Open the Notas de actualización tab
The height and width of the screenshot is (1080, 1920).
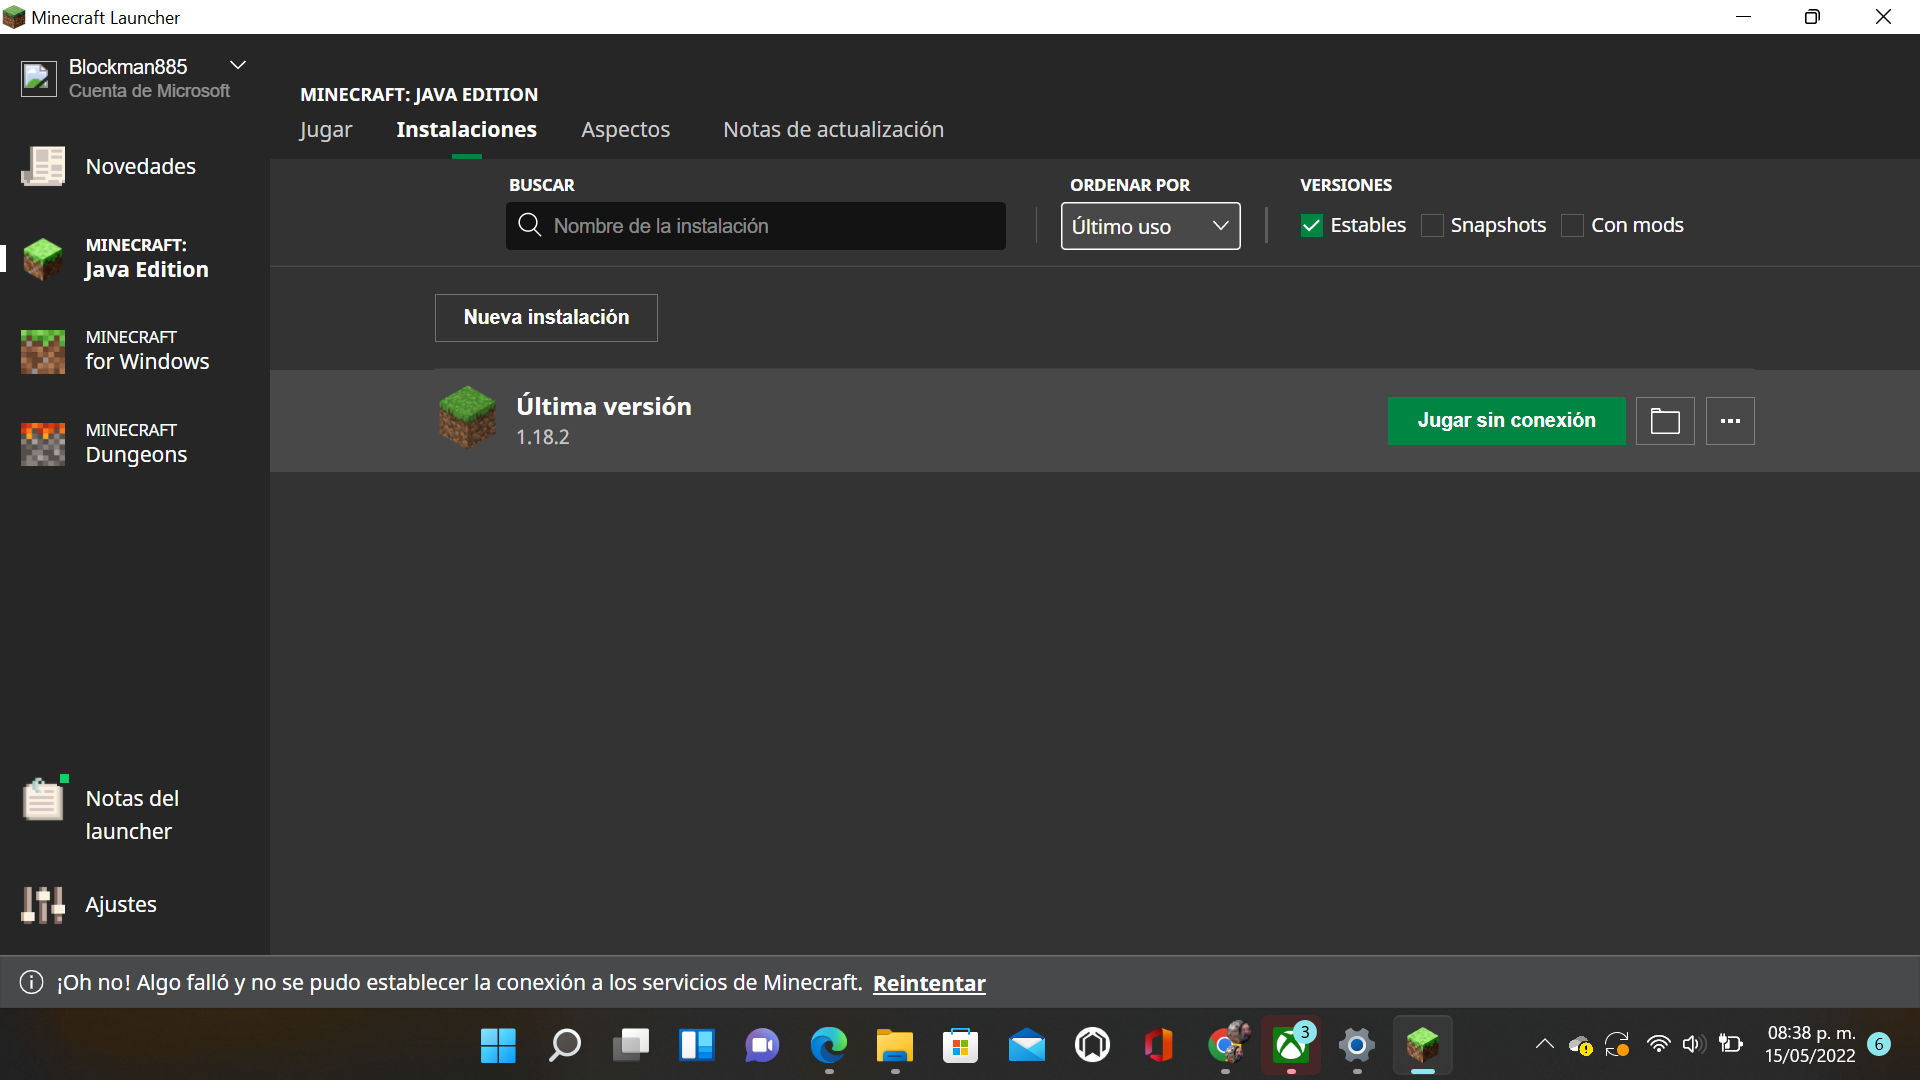pos(833,130)
